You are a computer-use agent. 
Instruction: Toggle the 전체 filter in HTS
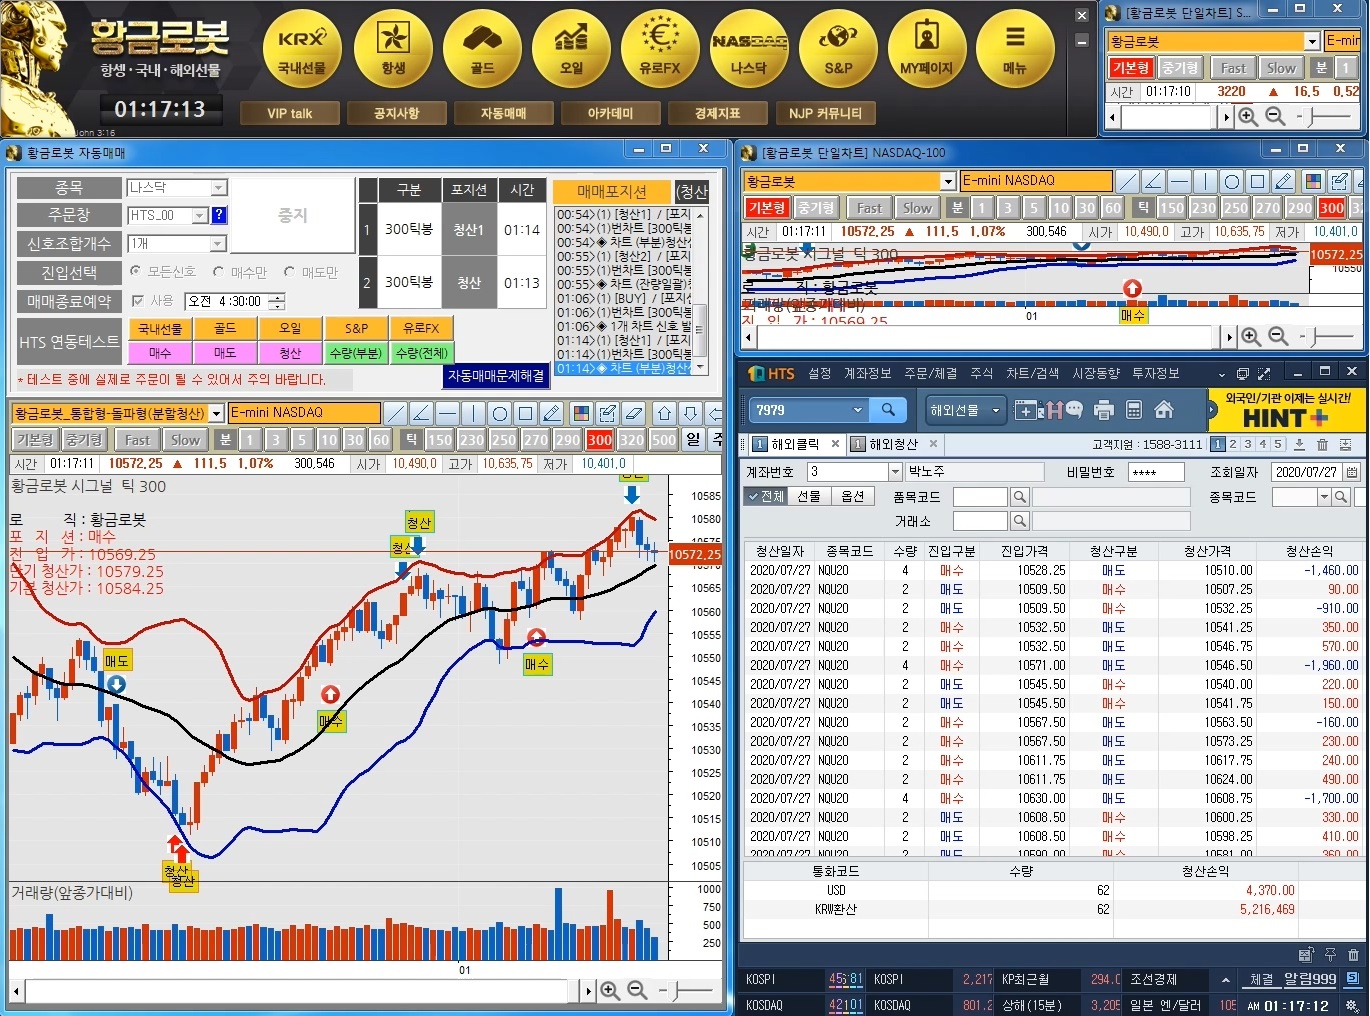(x=766, y=496)
